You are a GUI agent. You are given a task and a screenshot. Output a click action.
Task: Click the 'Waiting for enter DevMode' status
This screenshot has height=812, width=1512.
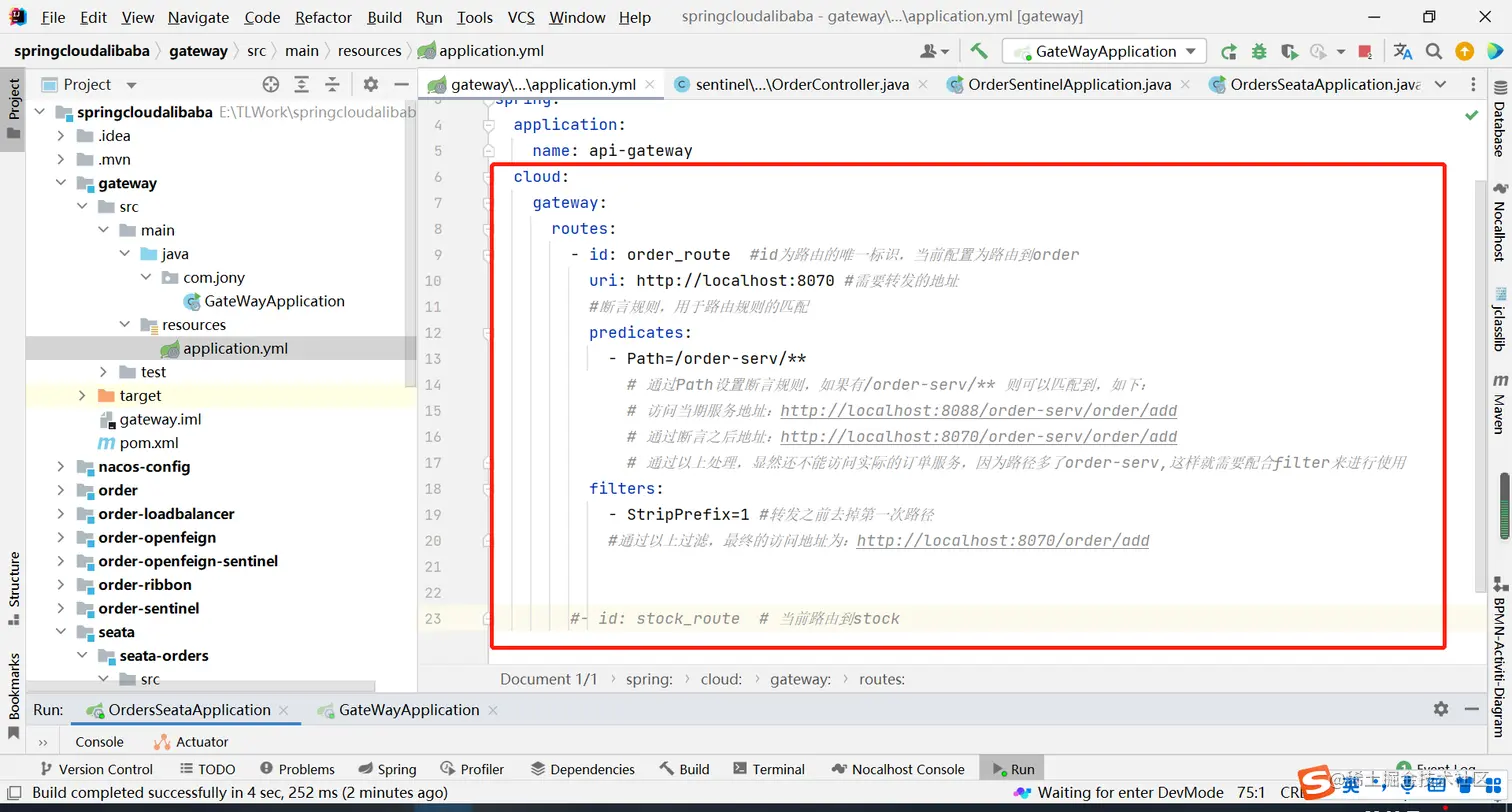1119,793
